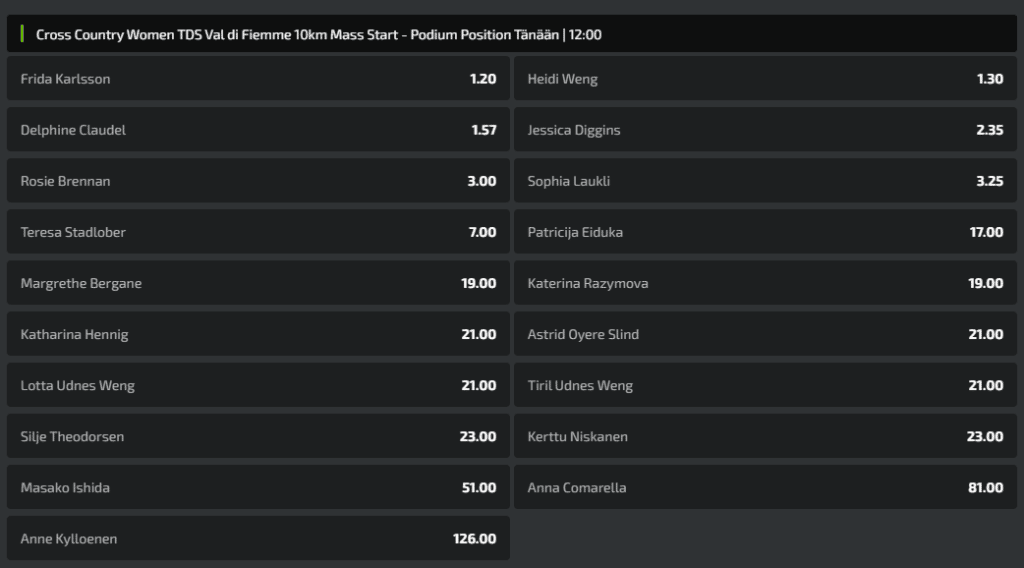Viewport: 1024px width, 568px height.
Task: Click Rosie Brennan odds 3.00
Action: pos(258,181)
